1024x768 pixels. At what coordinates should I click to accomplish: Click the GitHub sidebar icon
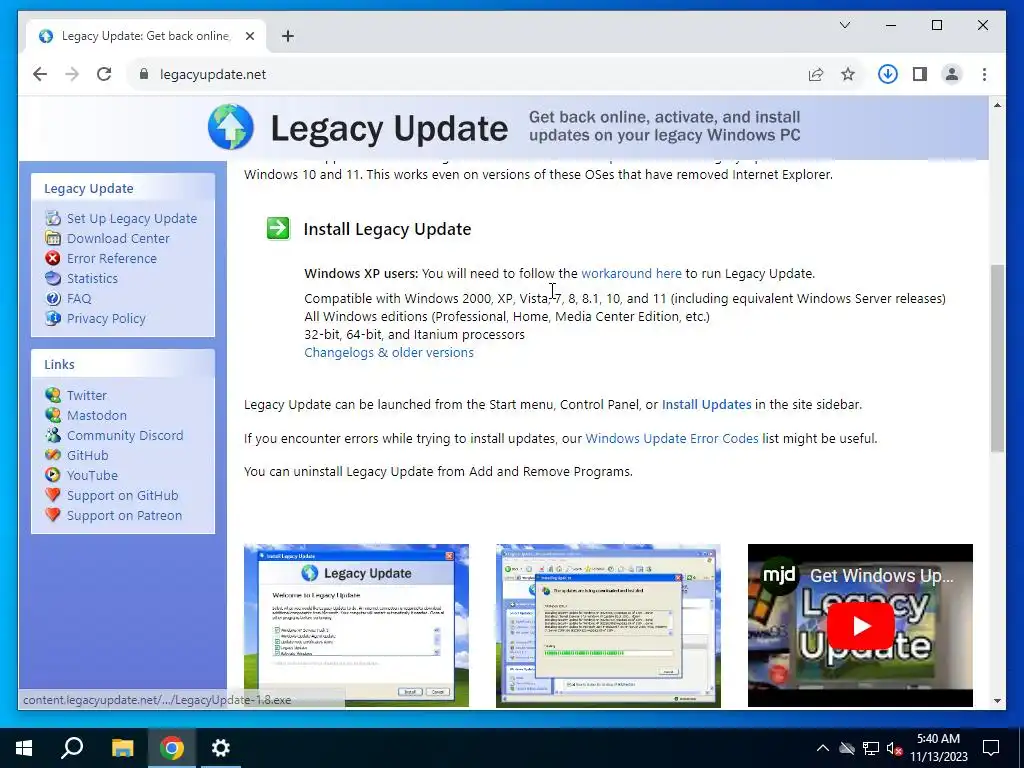(x=53, y=455)
